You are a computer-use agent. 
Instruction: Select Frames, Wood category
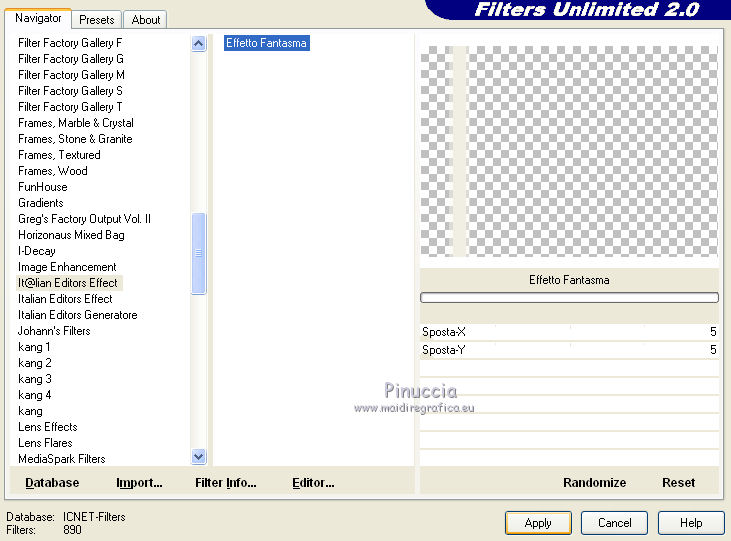(53, 171)
